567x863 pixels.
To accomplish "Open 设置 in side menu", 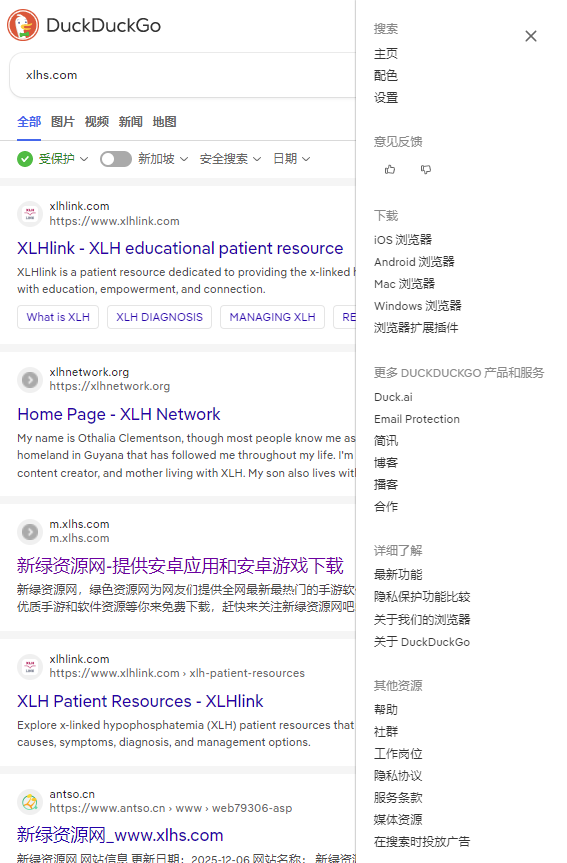I will click(386, 98).
